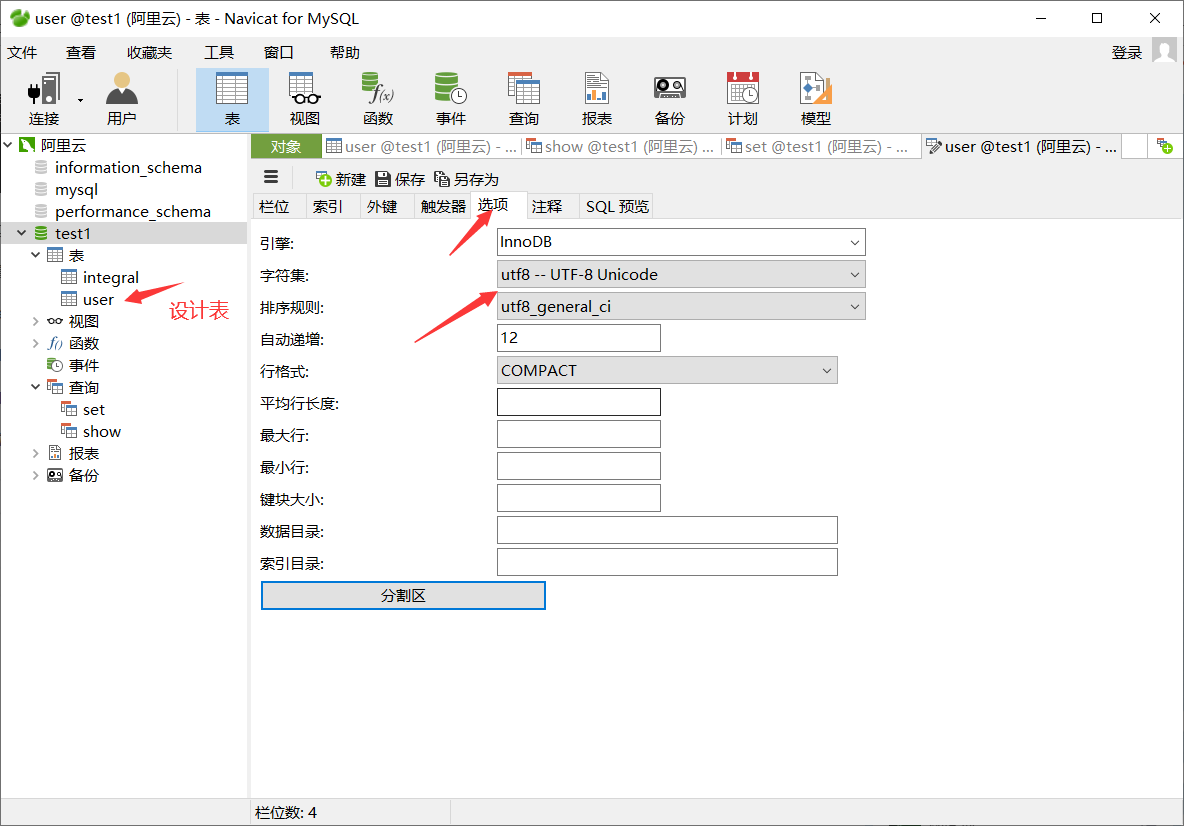The image size is (1184, 826).
Task: Expand the 报表 (Reports) tree node
Action: click(x=35, y=453)
